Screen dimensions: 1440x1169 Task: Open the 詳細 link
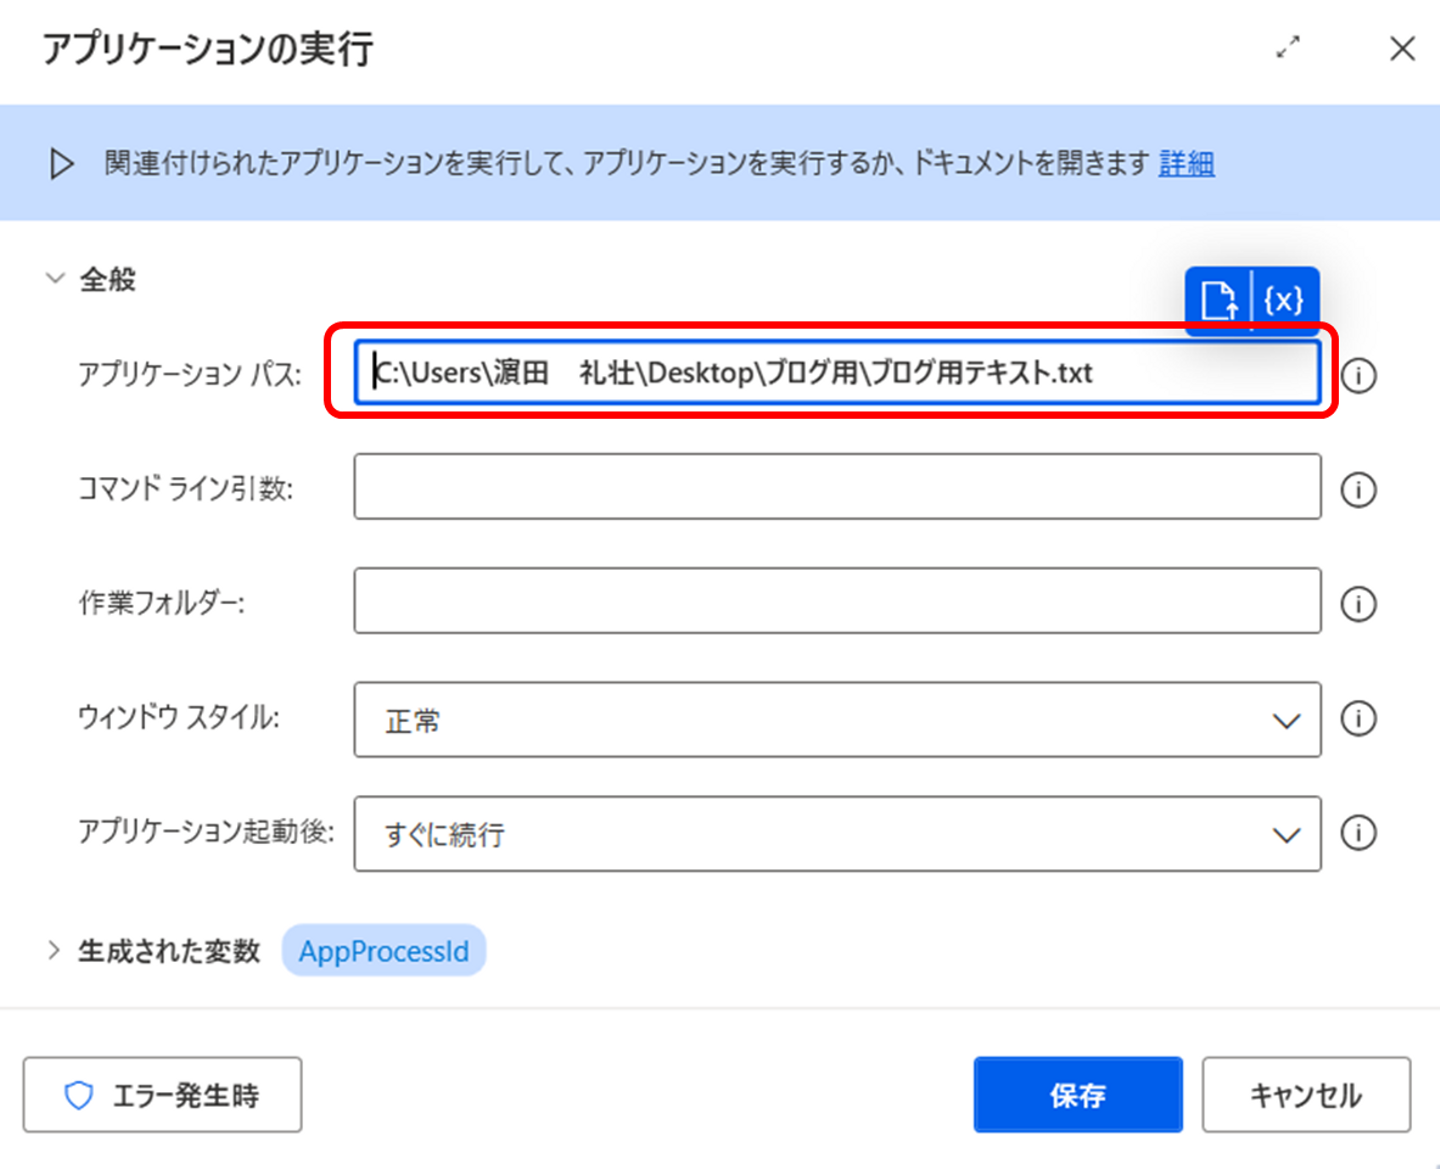(1186, 163)
